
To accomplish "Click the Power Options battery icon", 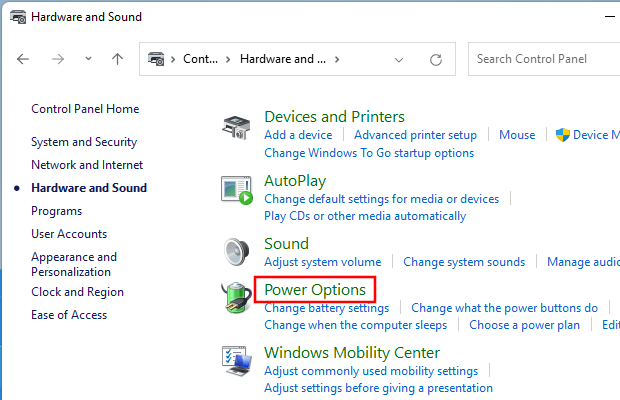I will pos(236,298).
